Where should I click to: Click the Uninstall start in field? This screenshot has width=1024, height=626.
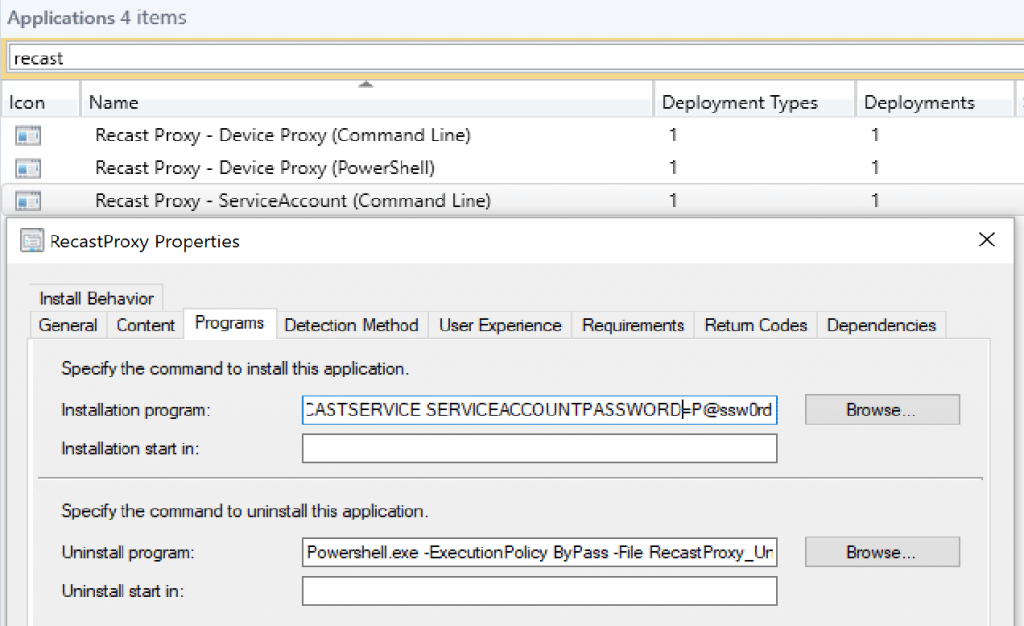click(539, 591)
